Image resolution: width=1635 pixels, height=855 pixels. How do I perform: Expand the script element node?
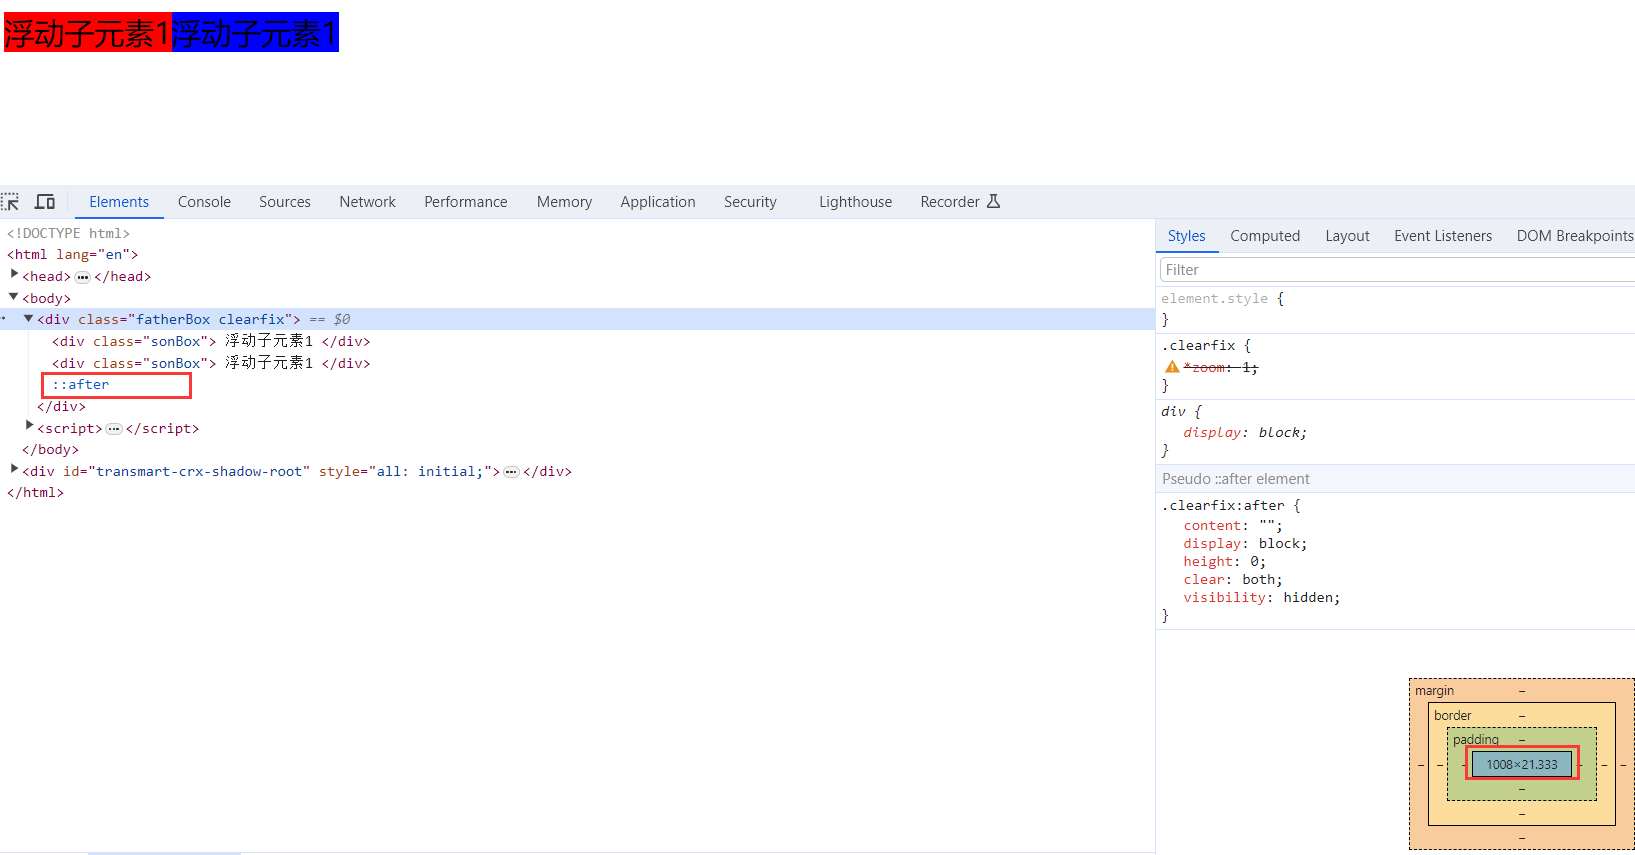pos(29,426)
